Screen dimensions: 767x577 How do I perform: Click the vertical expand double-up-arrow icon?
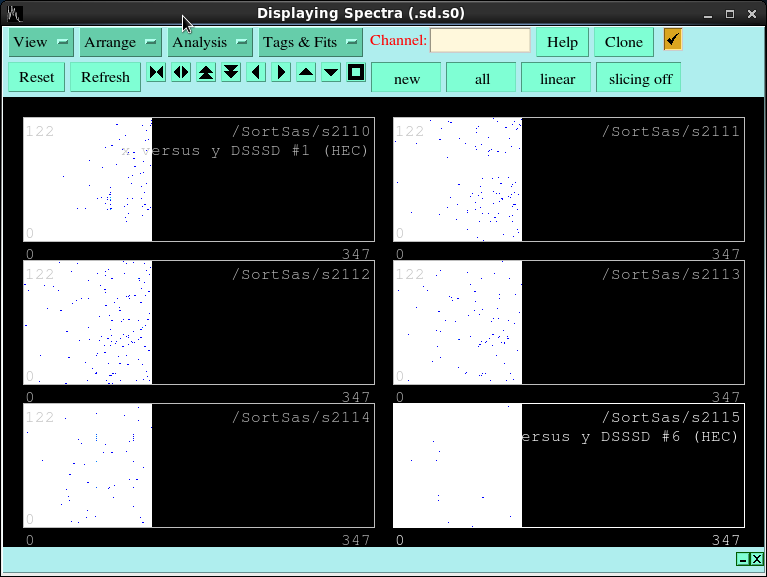[x=206, y=72]
